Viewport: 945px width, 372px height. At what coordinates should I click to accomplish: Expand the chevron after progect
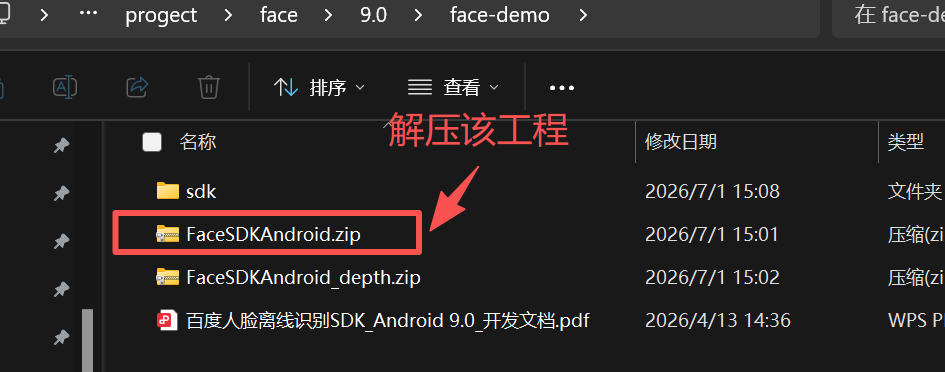tap(228, 15)
